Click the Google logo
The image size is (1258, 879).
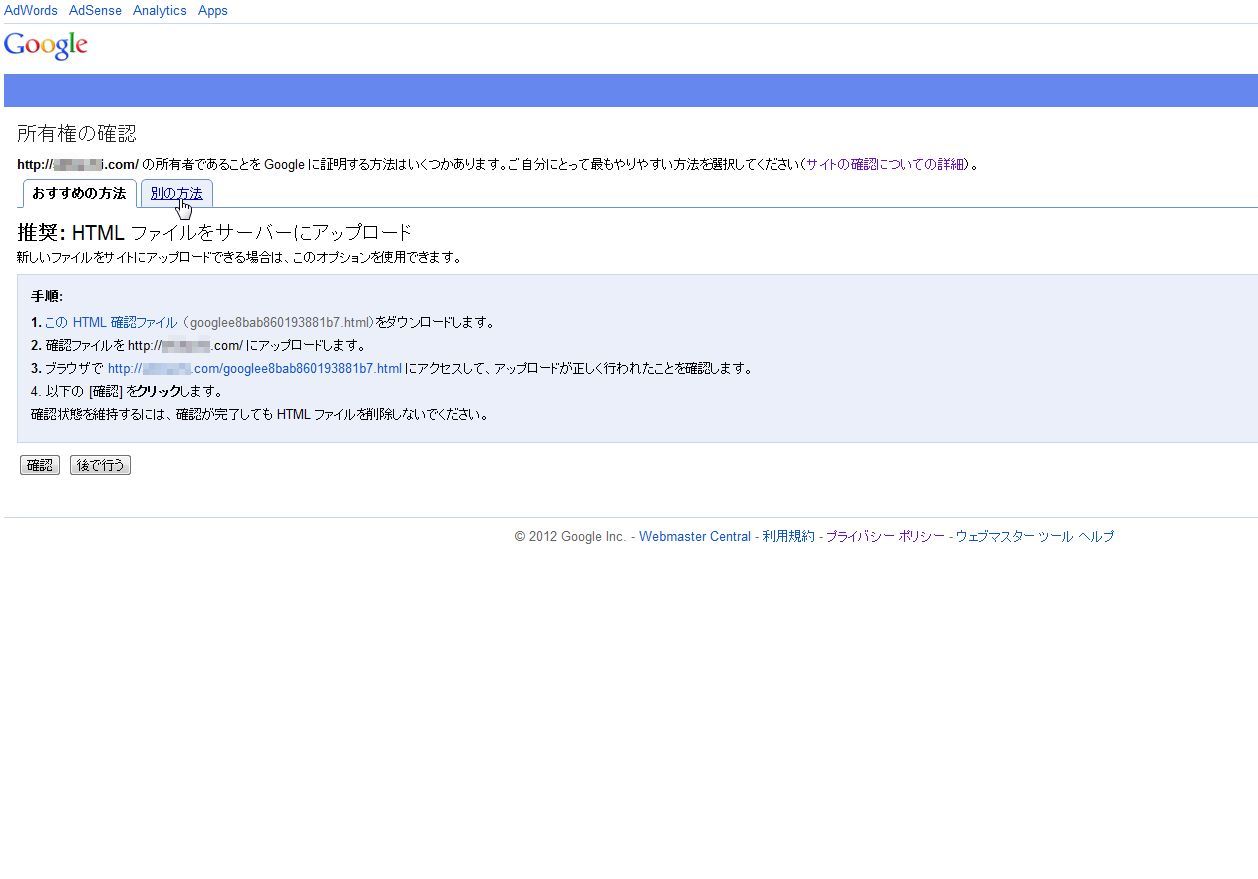(46, 46)
